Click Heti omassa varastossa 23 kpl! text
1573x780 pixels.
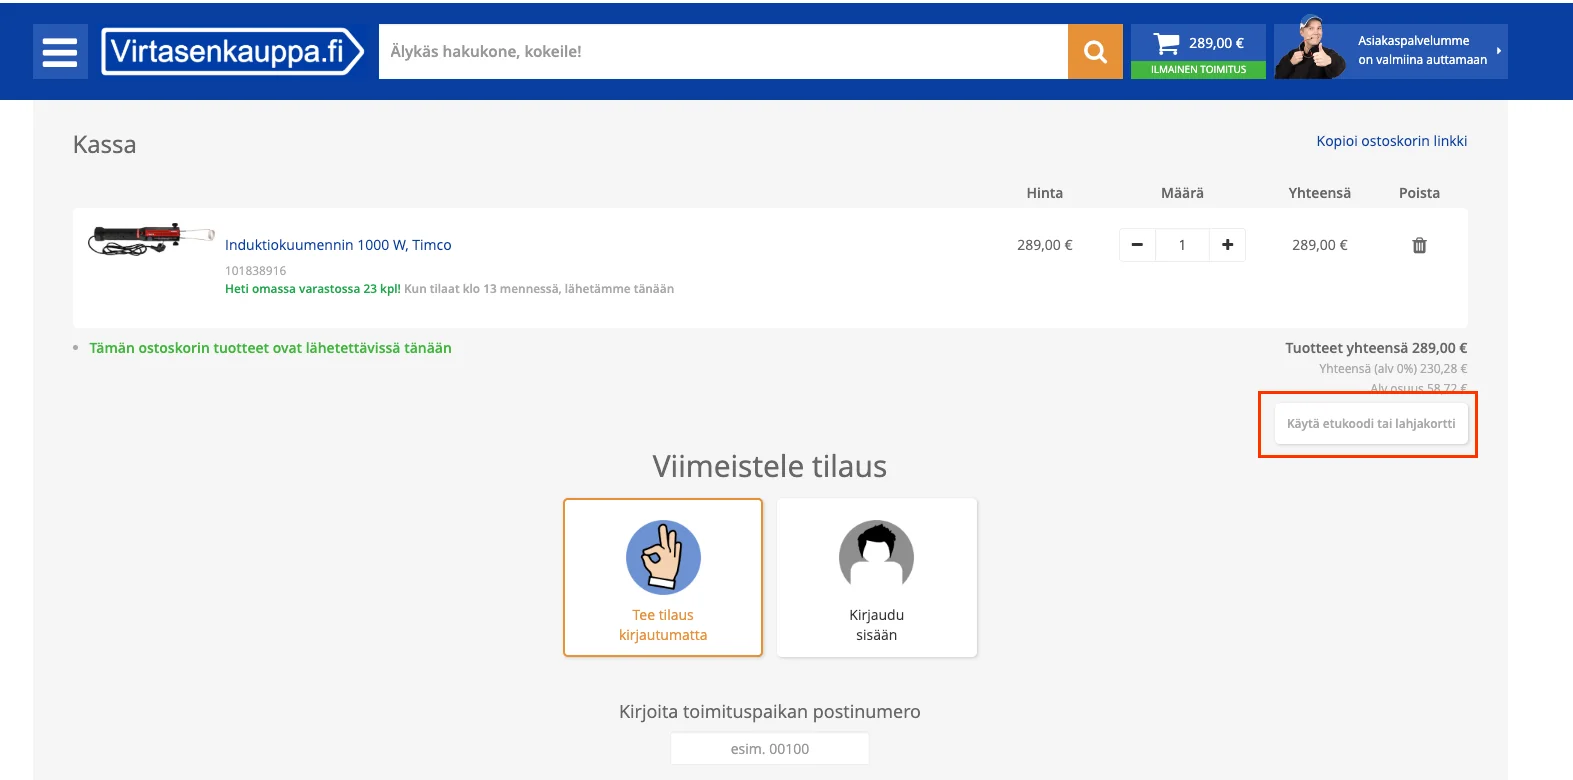pos(313,289)
